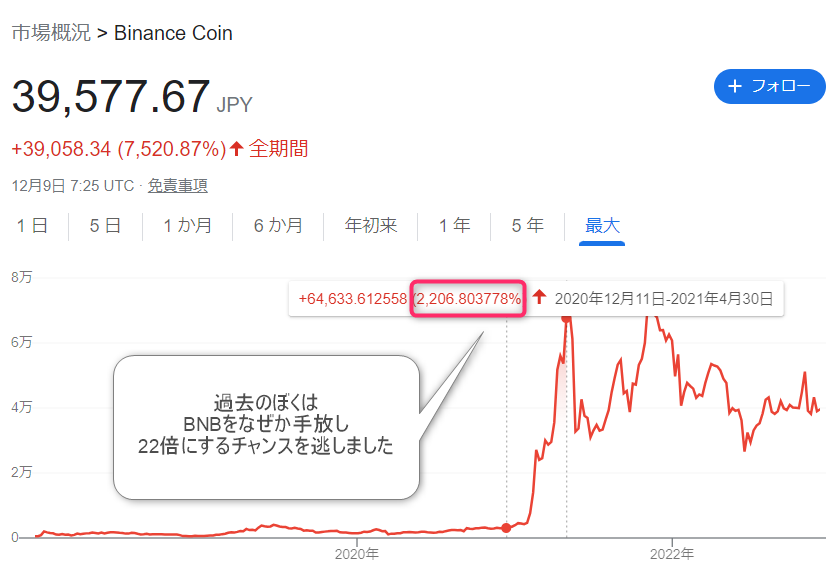This screenshot has width=836, height=575.
Task: Choose the 5年 range tab
Action: pos(527,226)
